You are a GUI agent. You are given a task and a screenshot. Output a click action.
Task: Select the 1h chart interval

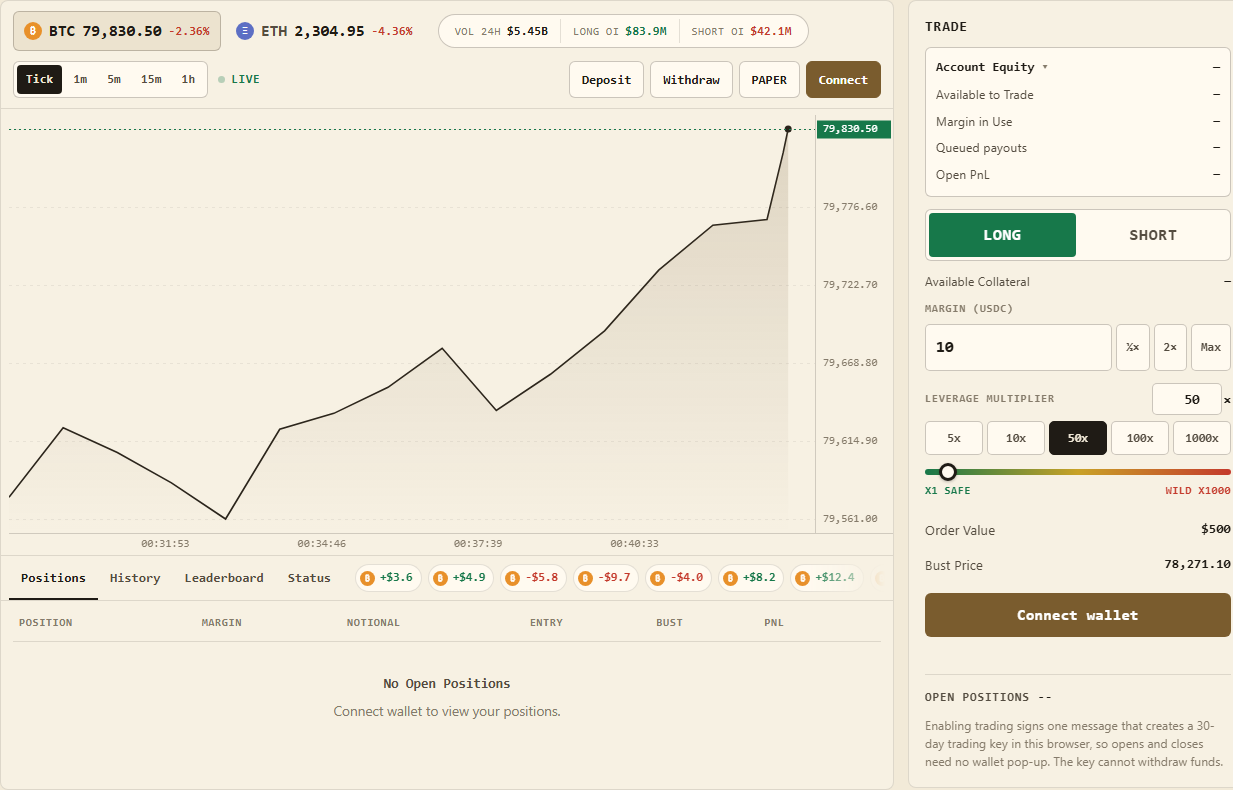click(x=188, y=79)
